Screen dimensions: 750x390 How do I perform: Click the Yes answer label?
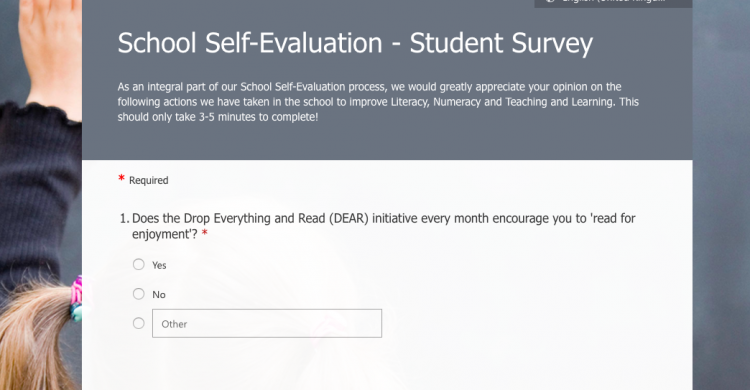(159, 265)
